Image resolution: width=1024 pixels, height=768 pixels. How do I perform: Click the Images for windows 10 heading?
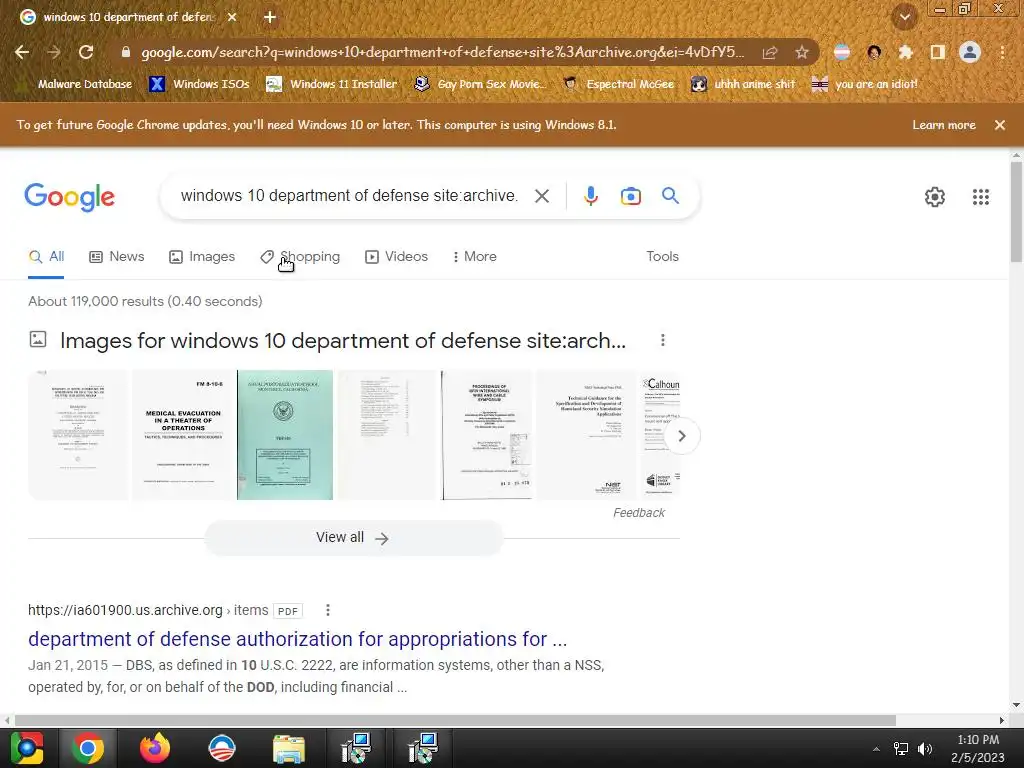(343, 340)
